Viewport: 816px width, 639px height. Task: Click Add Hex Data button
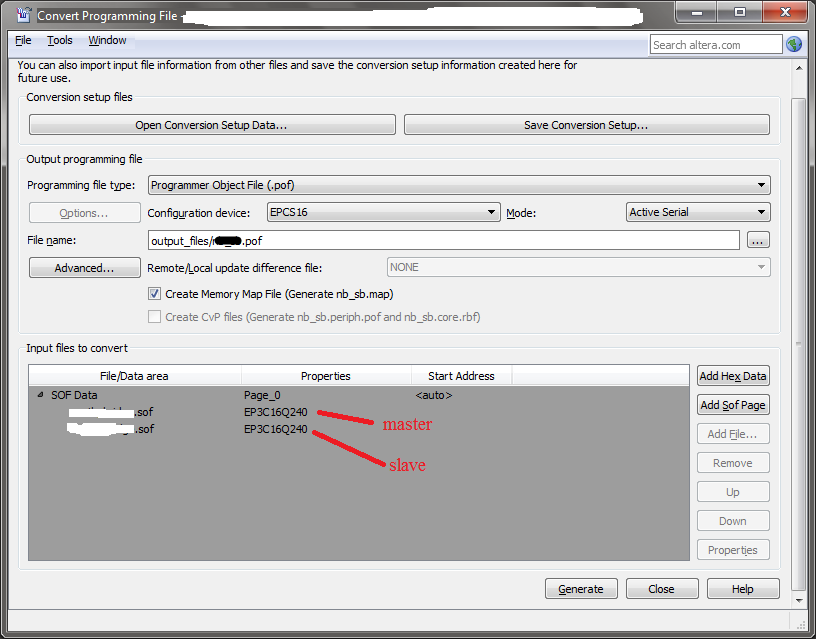733,376
